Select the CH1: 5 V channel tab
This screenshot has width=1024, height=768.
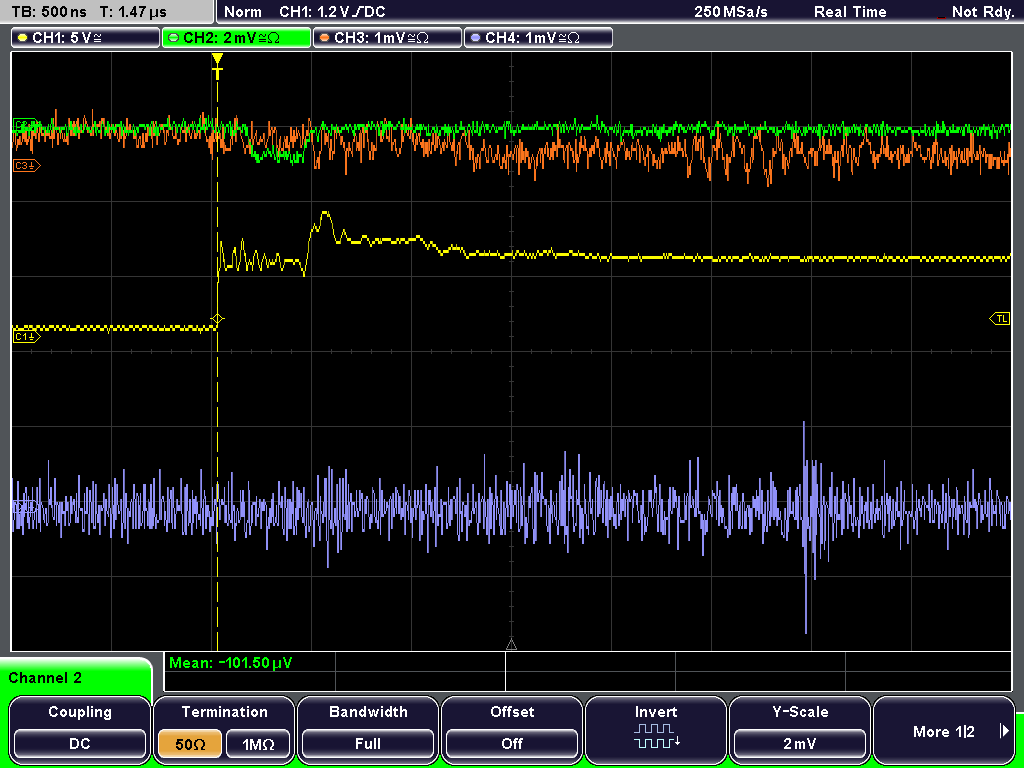tap(86, 38)
